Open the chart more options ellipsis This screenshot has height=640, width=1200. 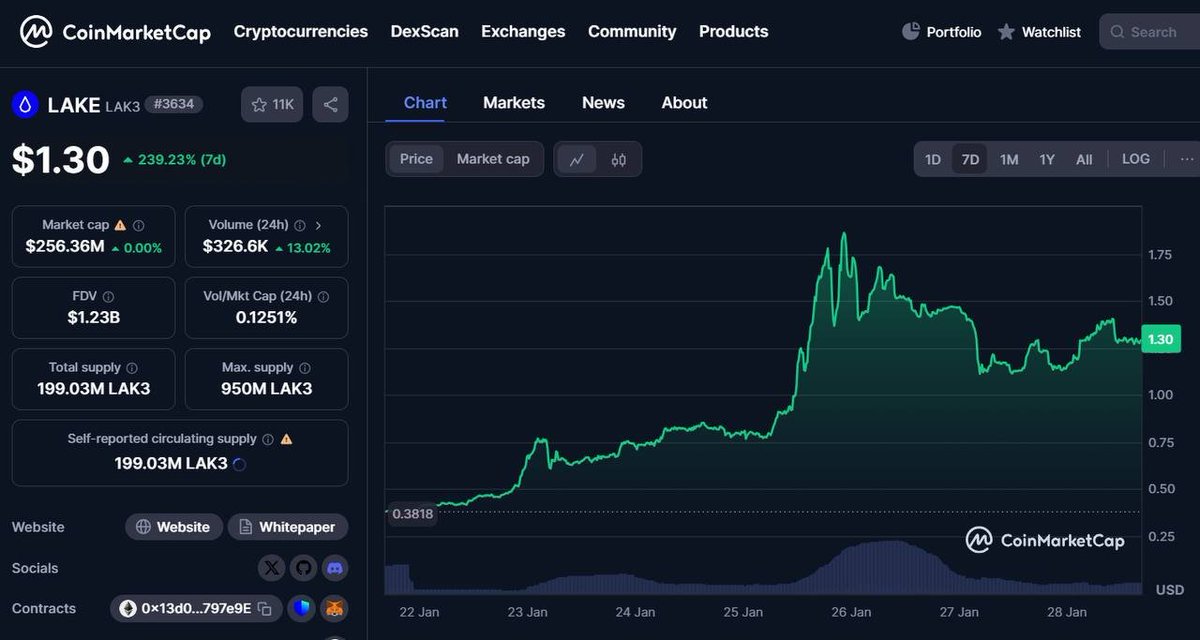[1187, 159]
